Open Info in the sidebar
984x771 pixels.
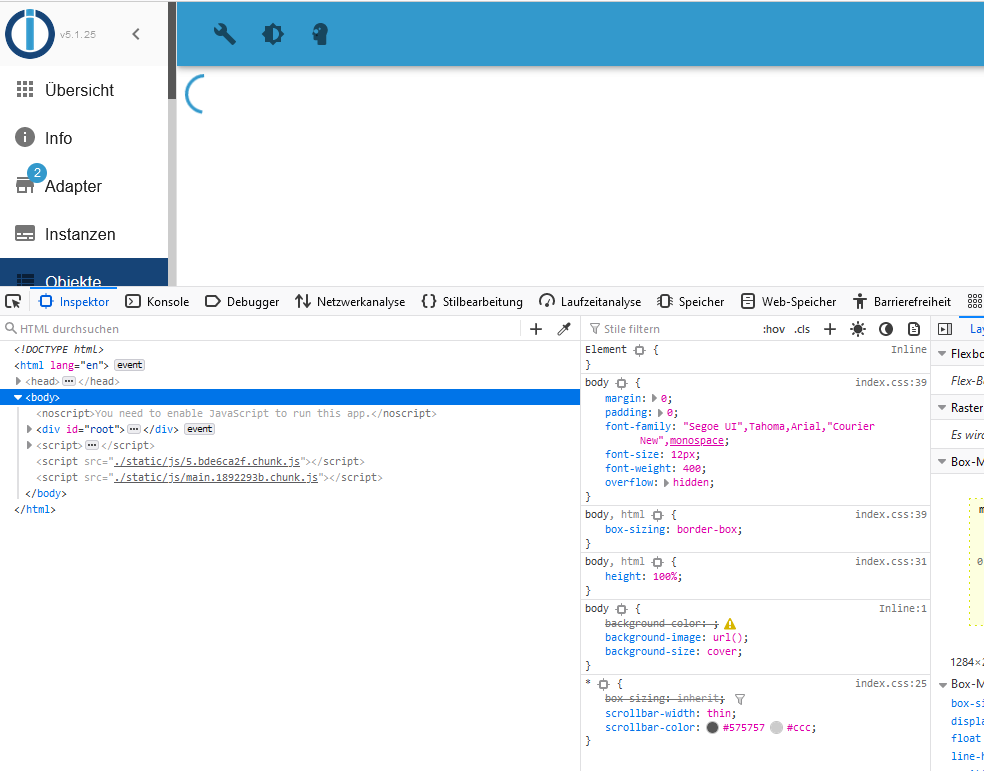click(84, 138)
